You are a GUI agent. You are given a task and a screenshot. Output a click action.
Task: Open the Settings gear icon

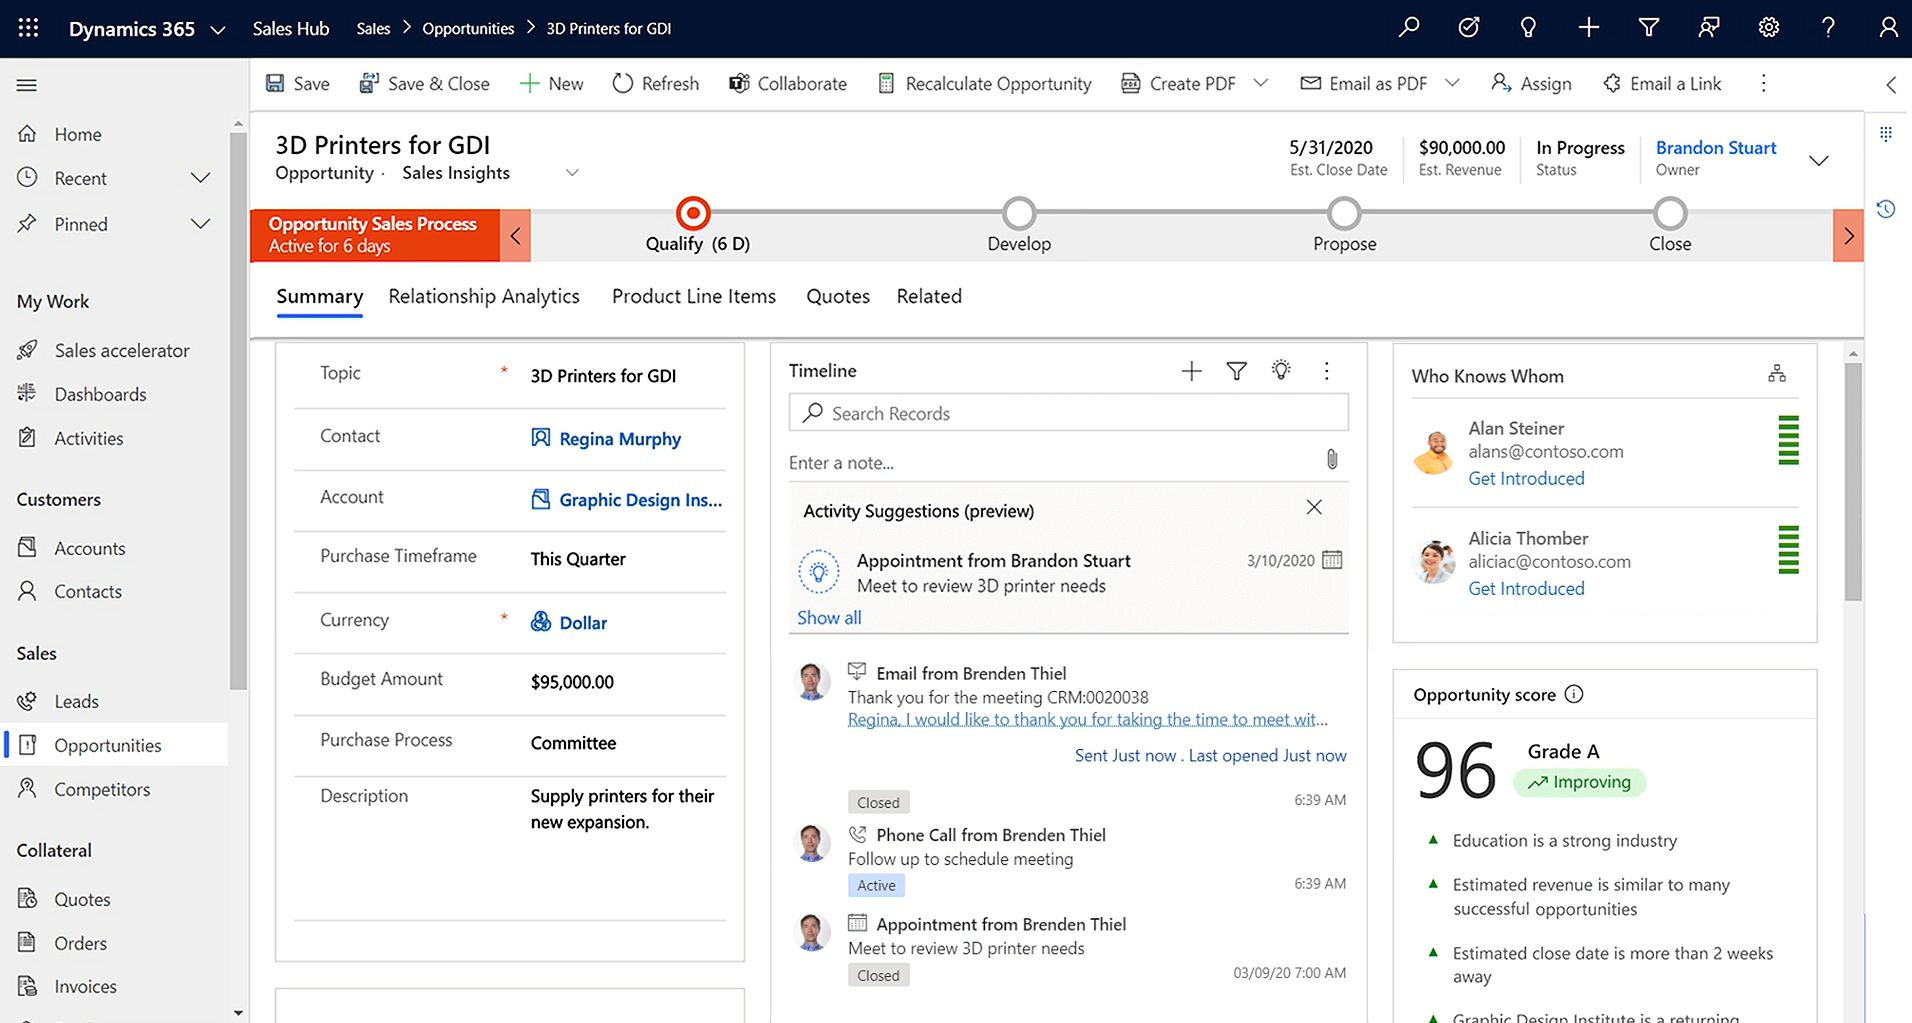point(1768,28)
